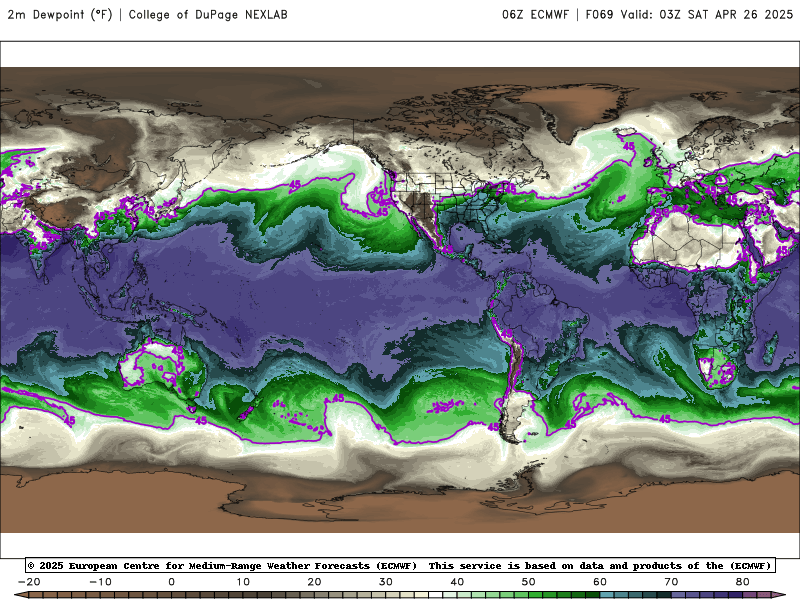Click the '-20' color scale label
Viewport: 800px width, 600px height.
point(29,582)
